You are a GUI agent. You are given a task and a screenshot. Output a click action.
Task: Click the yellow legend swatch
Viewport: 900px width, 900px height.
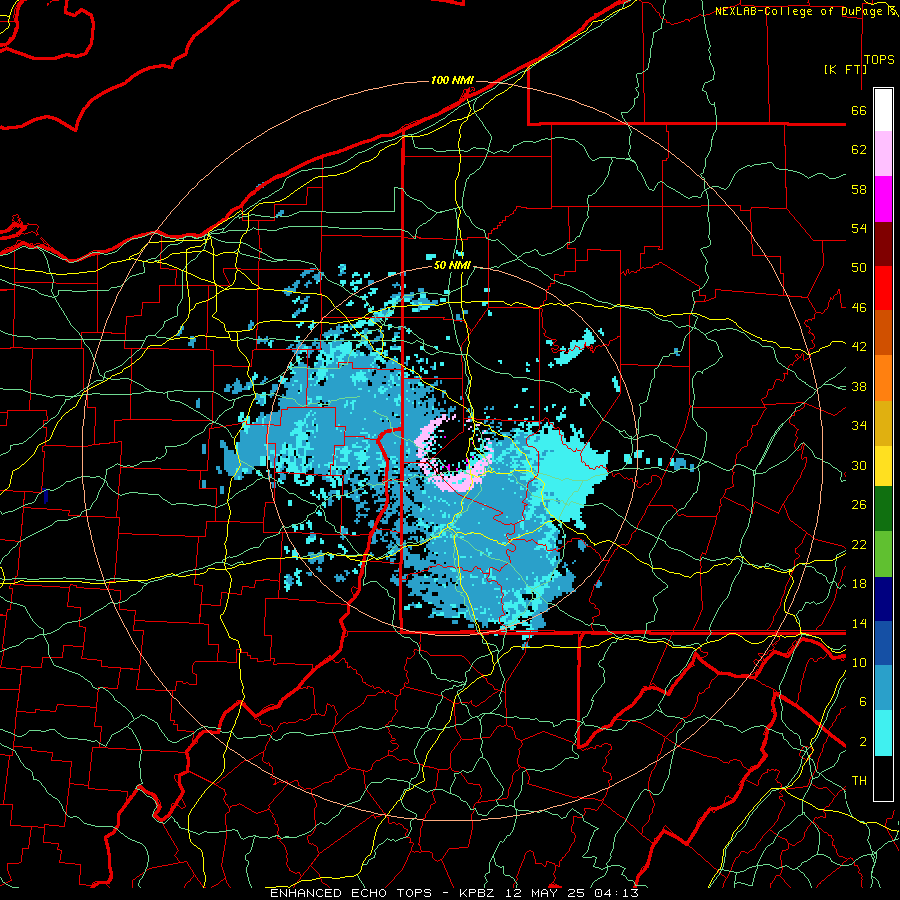pyautogui.click(x=883, y=466)
